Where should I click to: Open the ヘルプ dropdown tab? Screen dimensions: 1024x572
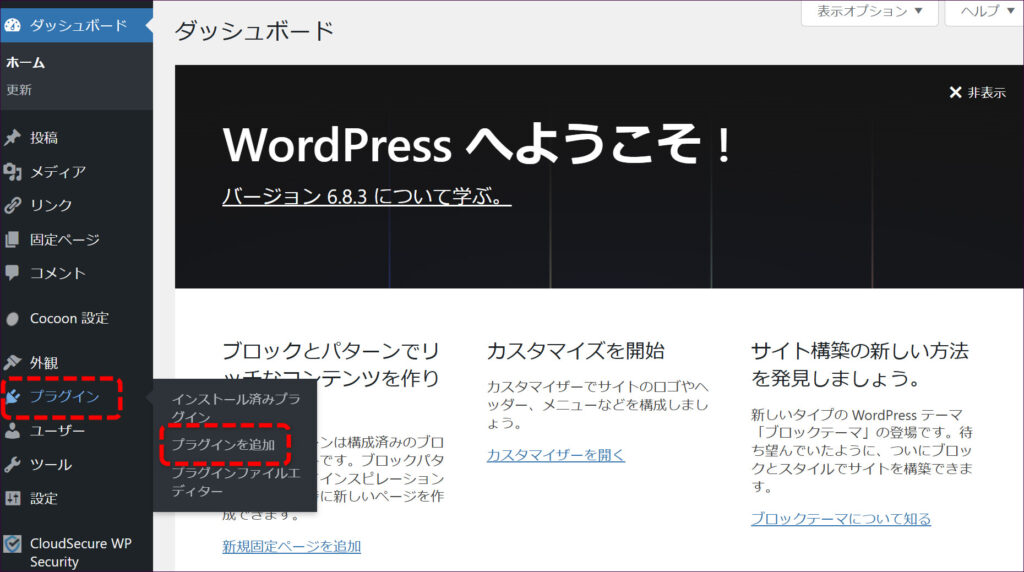coord(984,12)
